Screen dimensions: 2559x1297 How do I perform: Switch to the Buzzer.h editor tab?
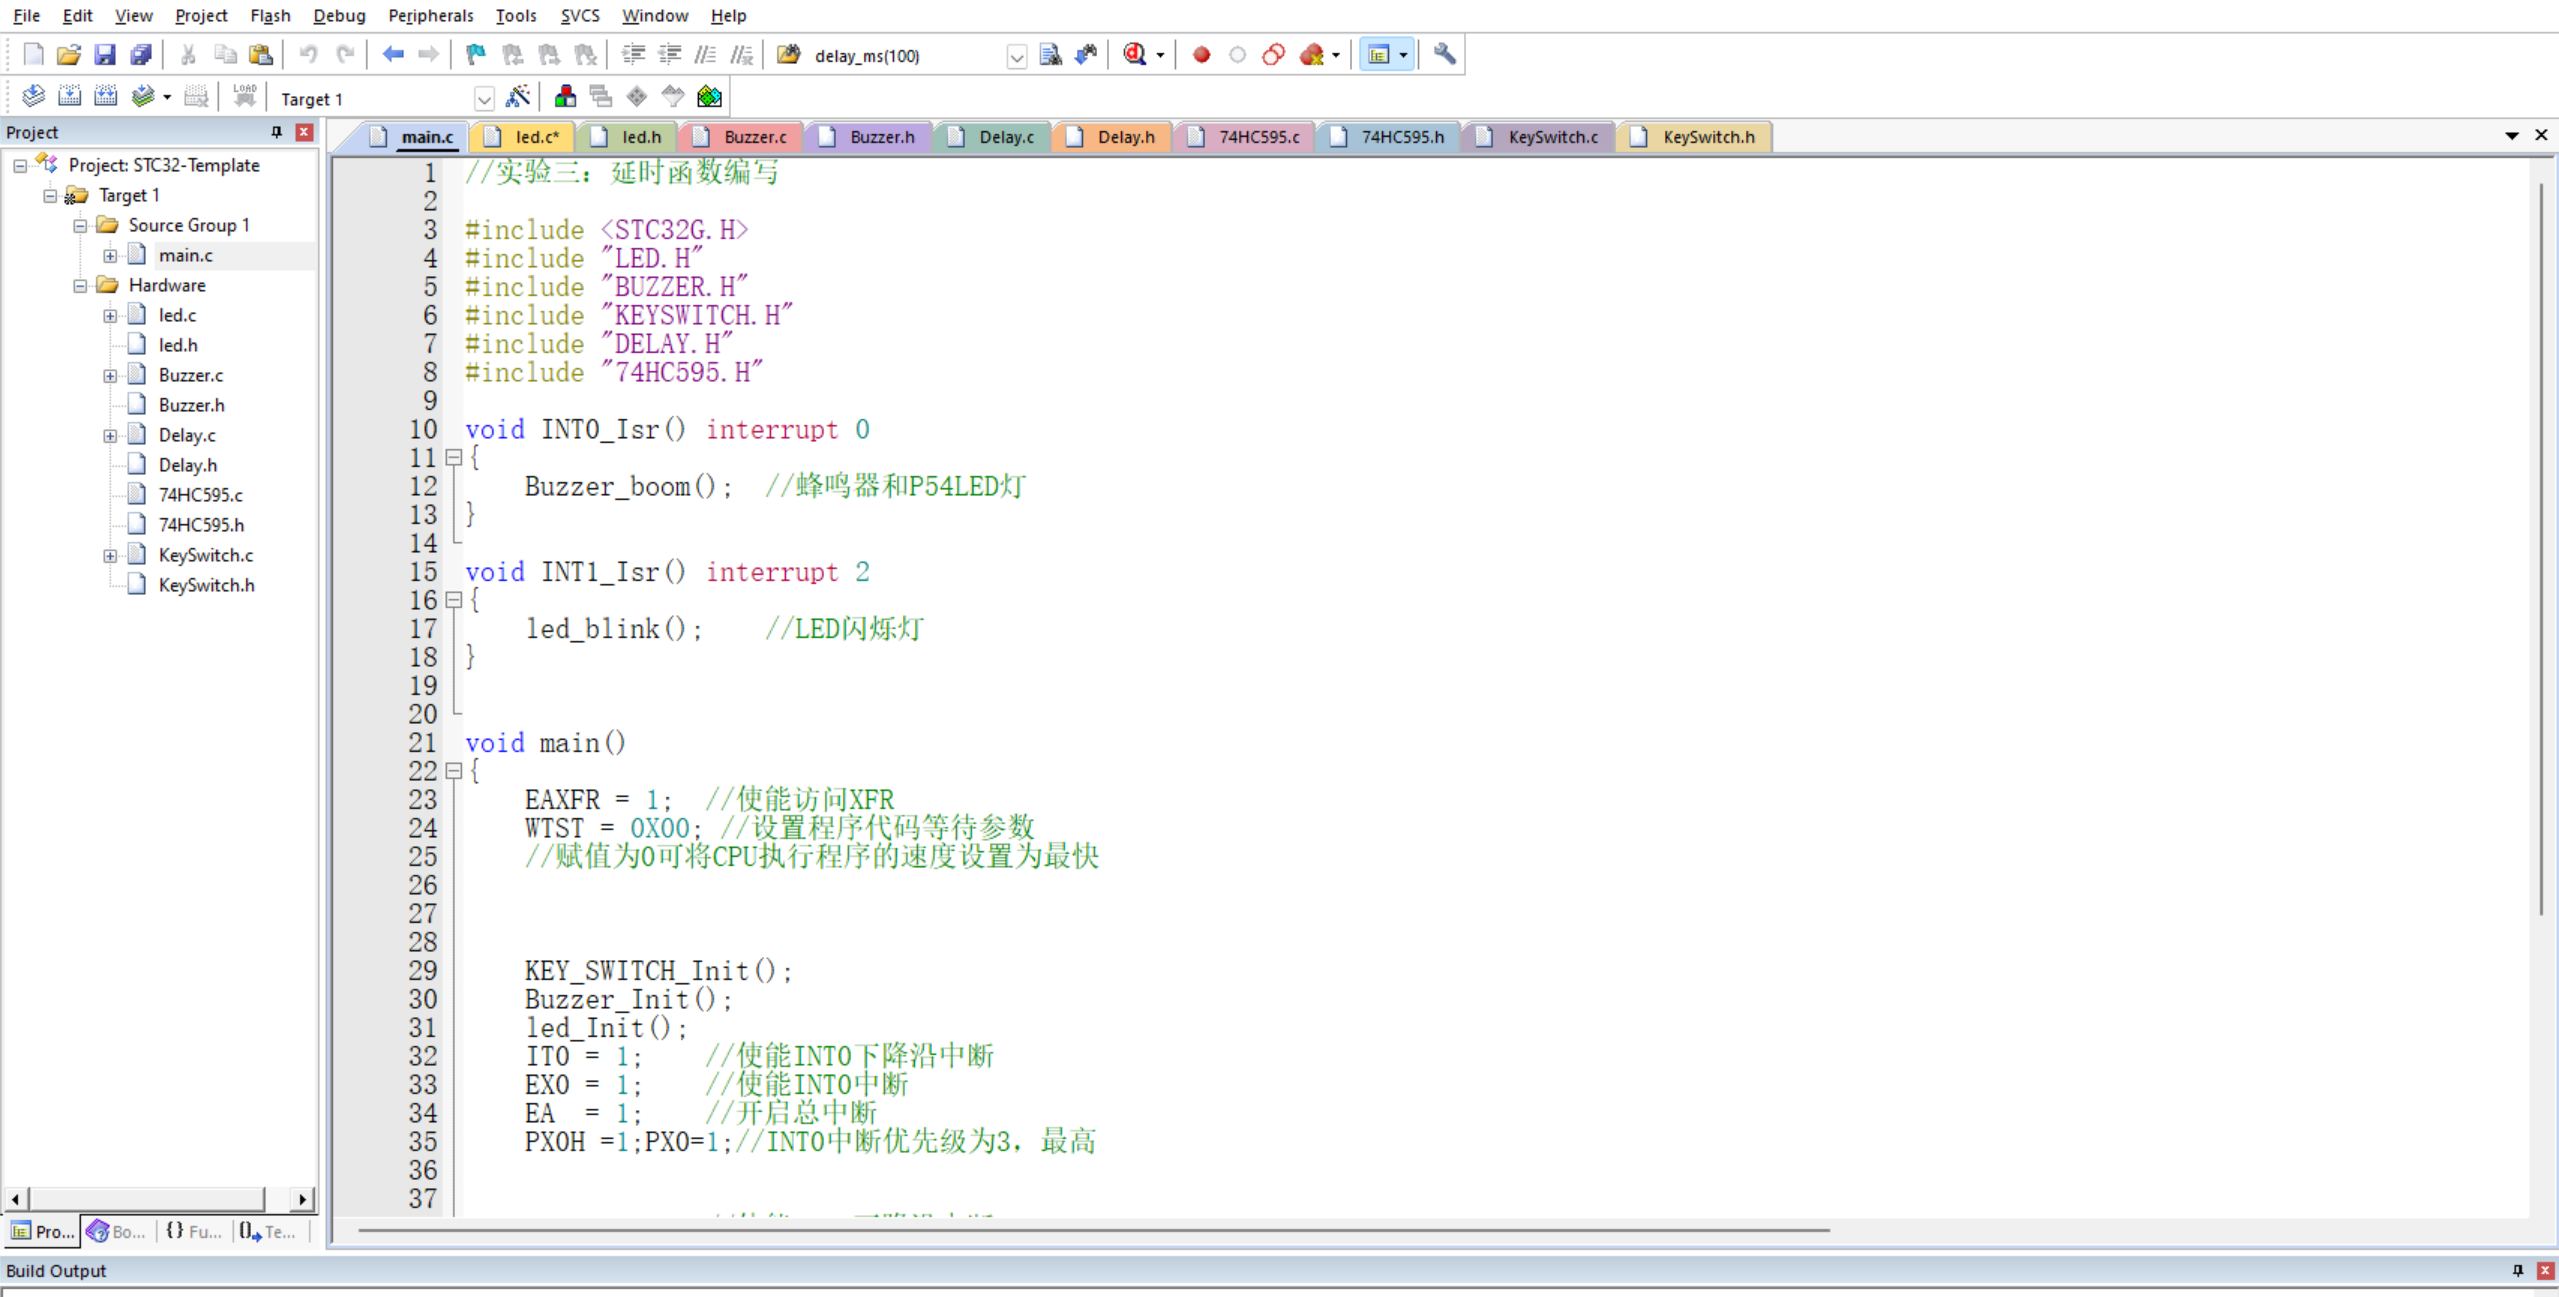(x=870, y=137)
